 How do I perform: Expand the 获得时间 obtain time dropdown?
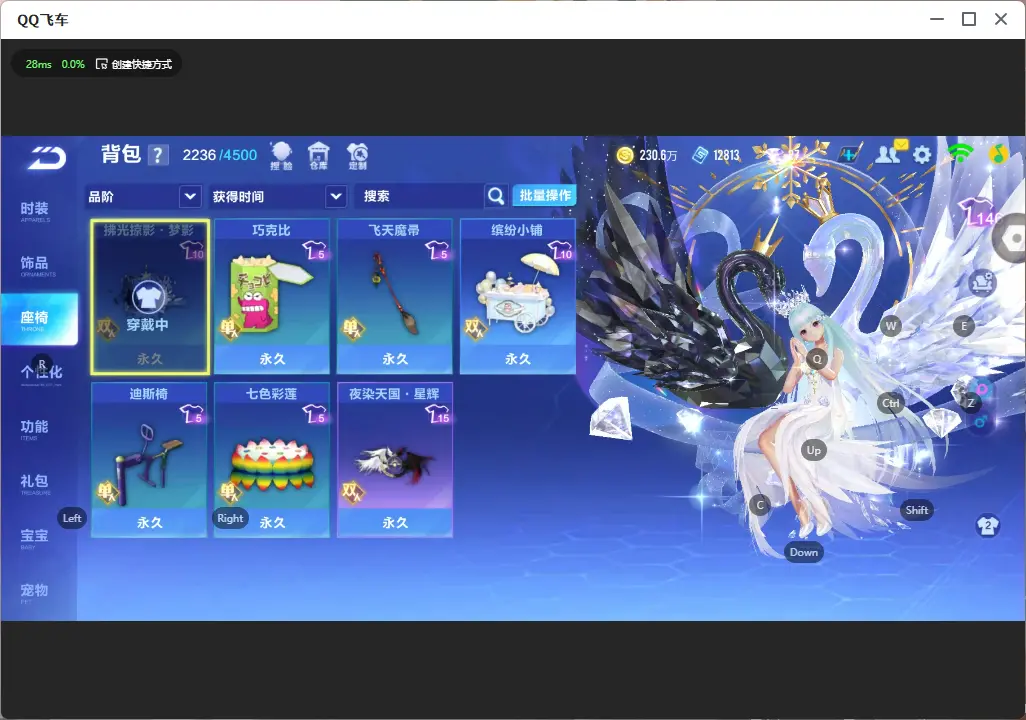(x=277, y=196)
